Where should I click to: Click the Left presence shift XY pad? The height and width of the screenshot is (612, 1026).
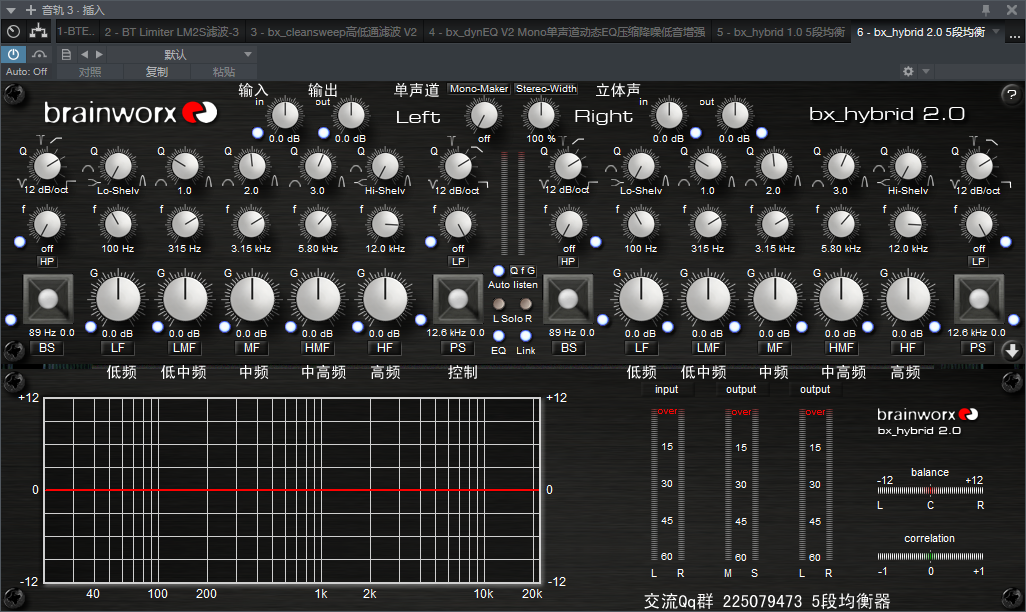point(458,299)
